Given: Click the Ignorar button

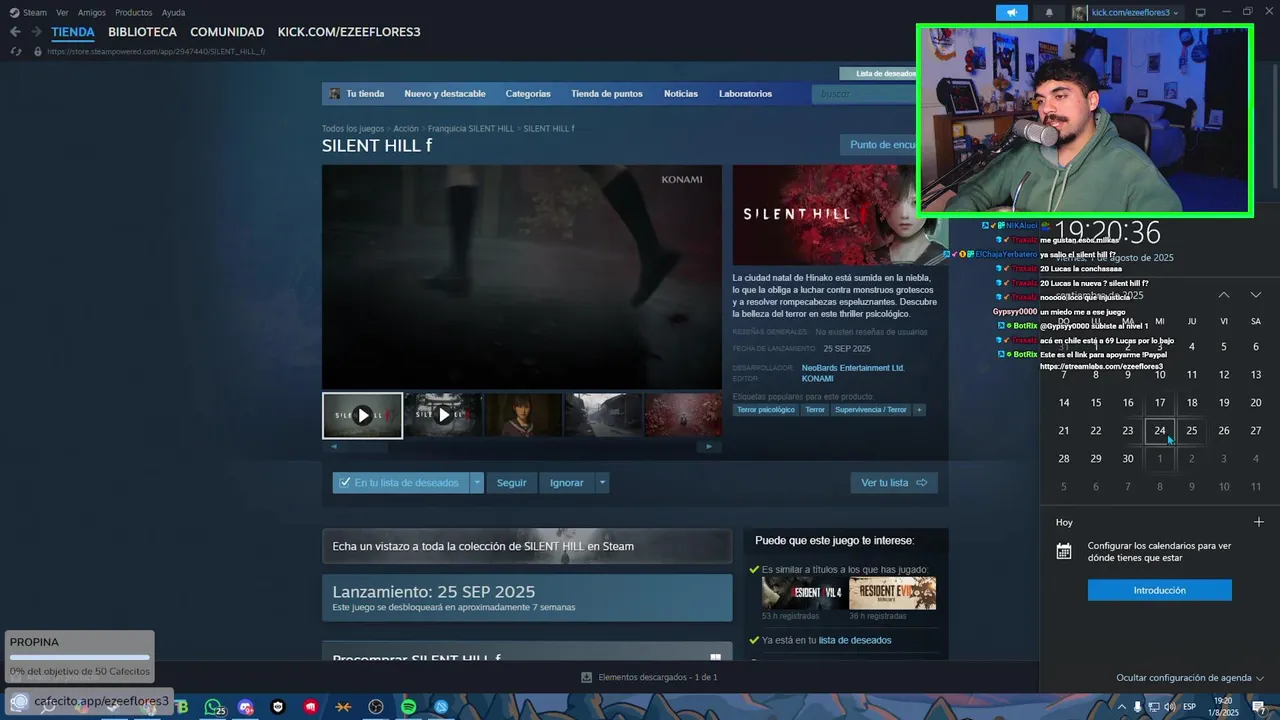Looking at the screenshot, I should [x=567, y=483].
